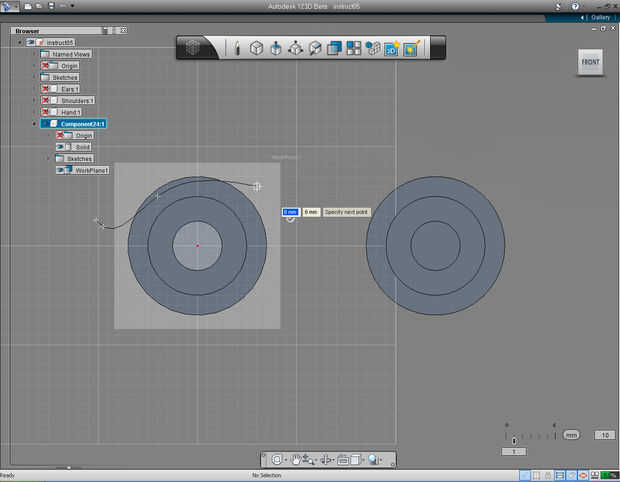Click the Pan hand tool in navigation bar

(x=296, y=459)
